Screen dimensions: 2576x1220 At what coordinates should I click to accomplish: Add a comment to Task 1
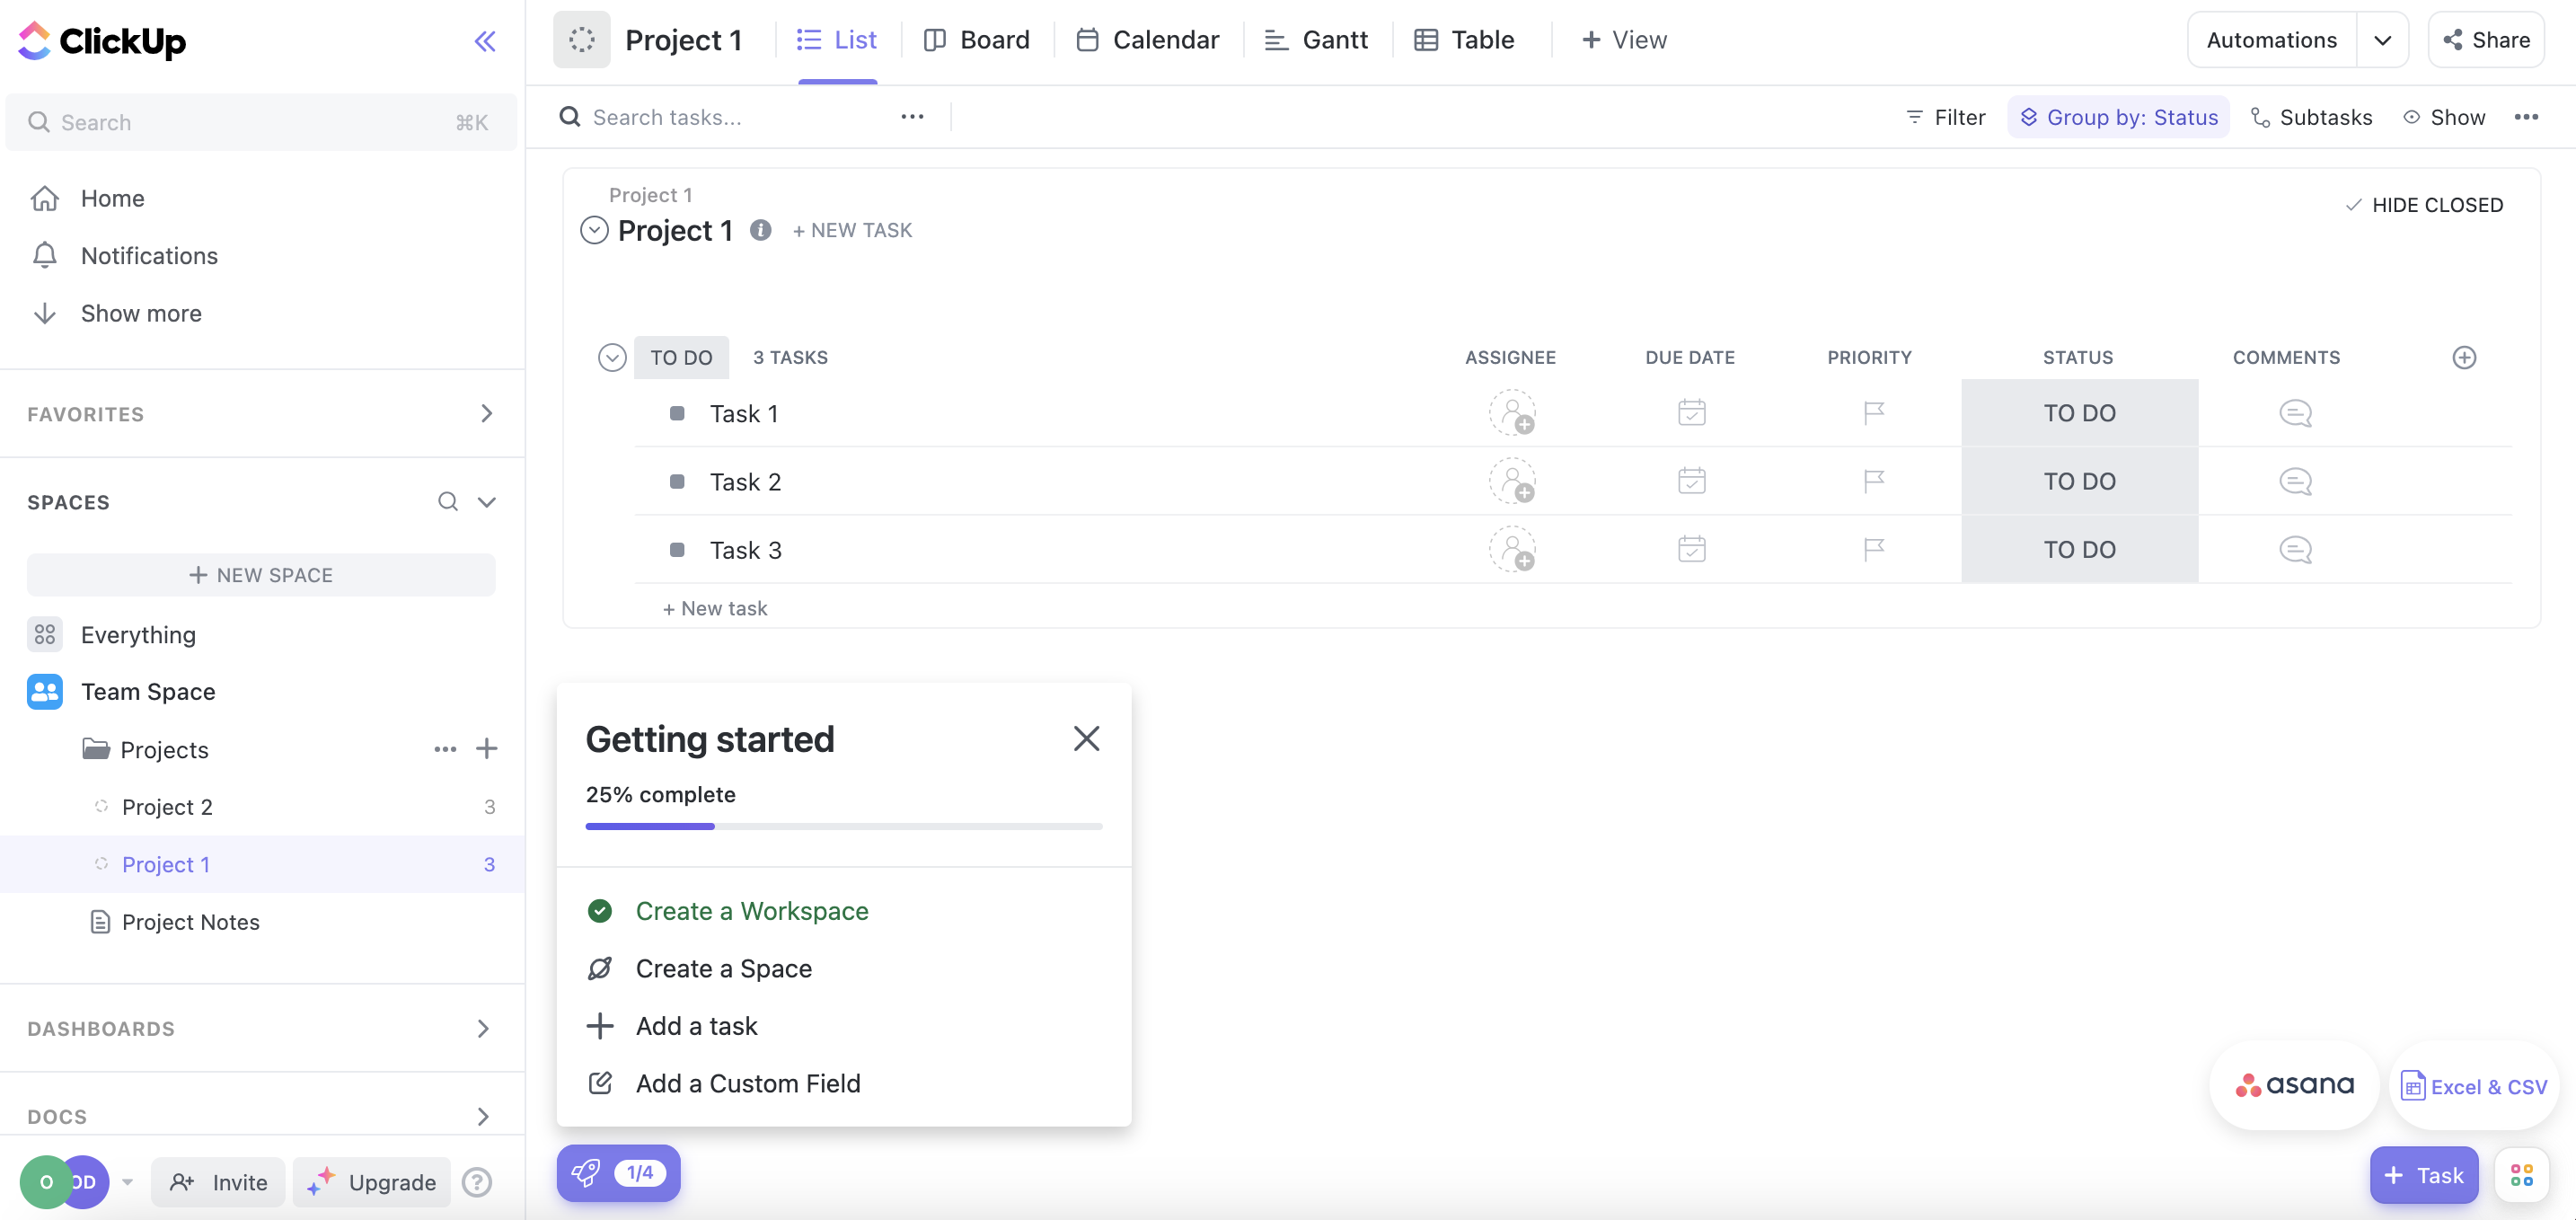[x=2296, y=413]
